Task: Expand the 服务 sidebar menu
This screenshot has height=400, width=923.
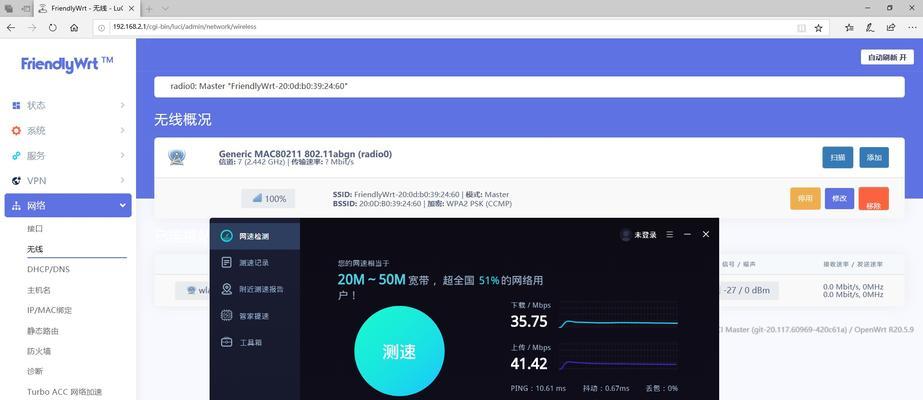Action: tap(68, 156)
